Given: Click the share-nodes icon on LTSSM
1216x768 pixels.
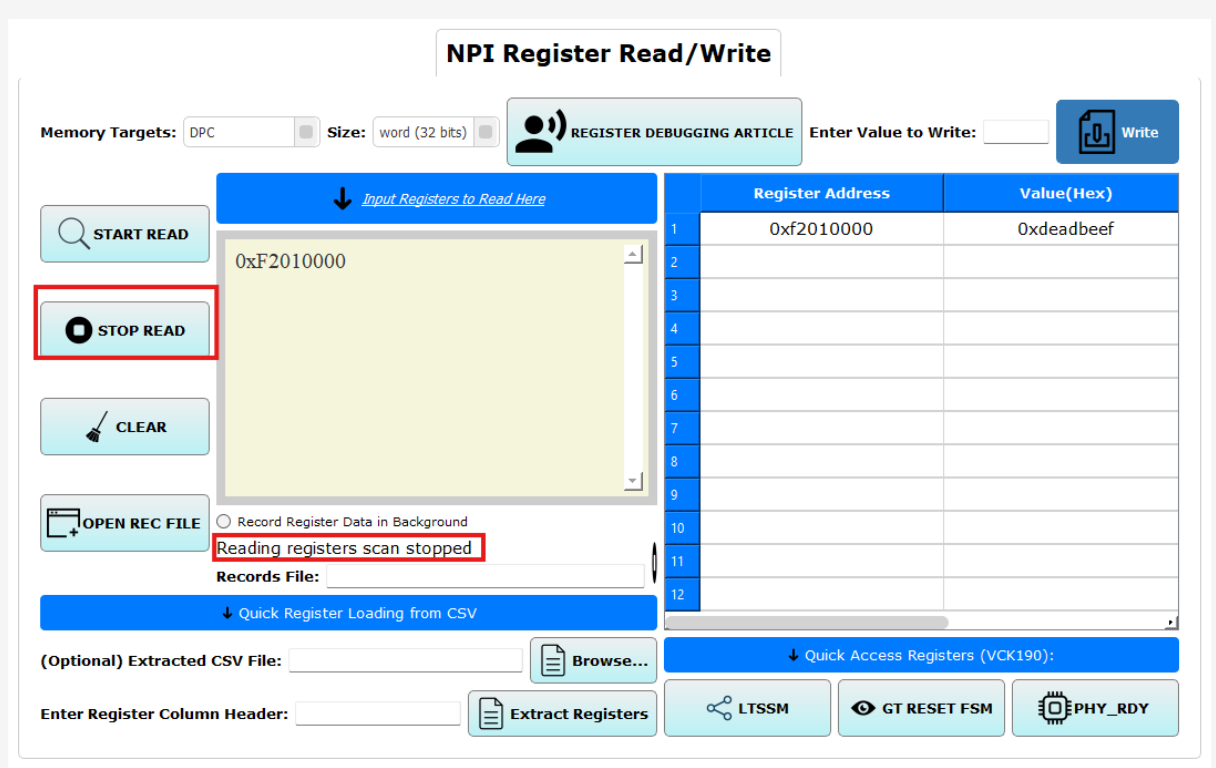Looking at the screenshot, I should 719,708.
